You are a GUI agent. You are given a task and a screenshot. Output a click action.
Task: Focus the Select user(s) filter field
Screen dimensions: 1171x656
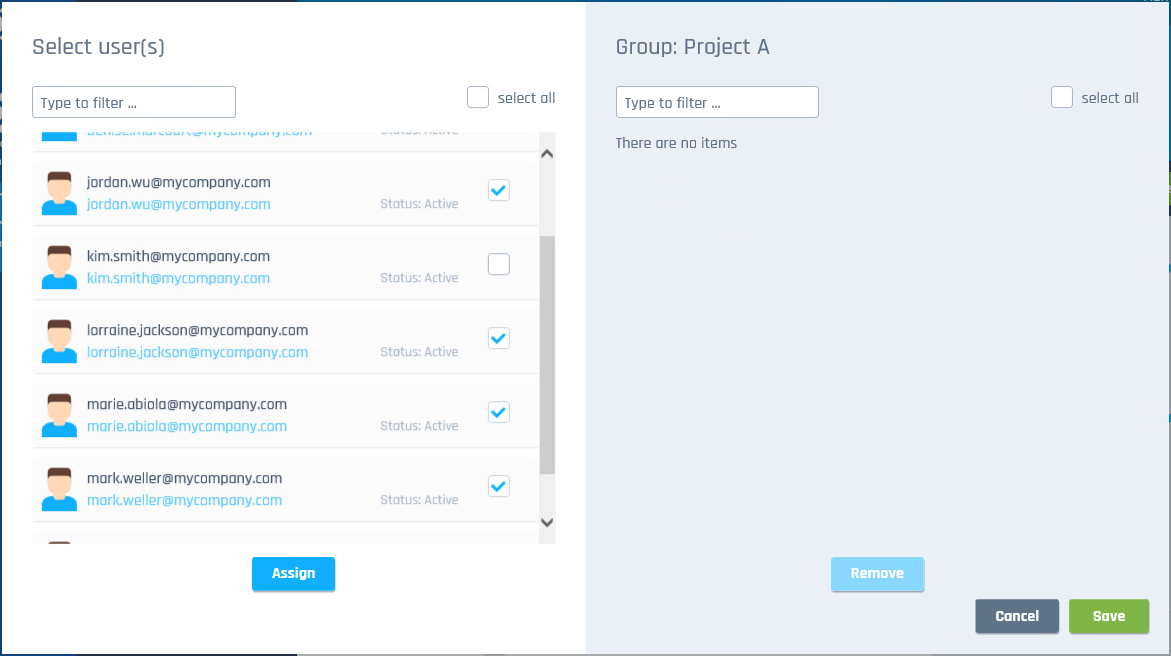pyautogui.click(x=134, y=102)
